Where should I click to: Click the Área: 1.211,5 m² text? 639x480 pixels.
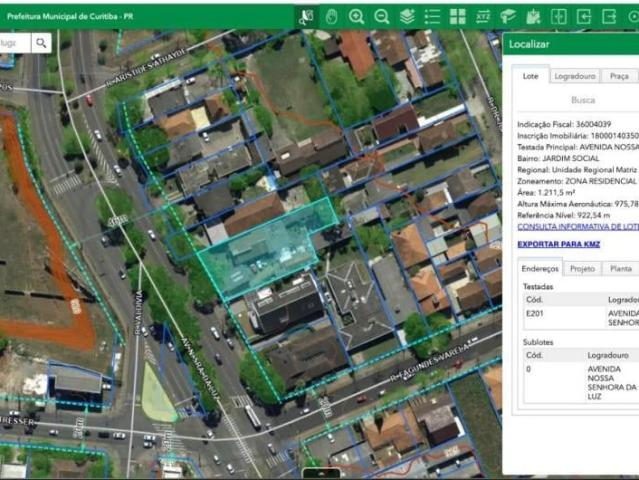[546, 193]
